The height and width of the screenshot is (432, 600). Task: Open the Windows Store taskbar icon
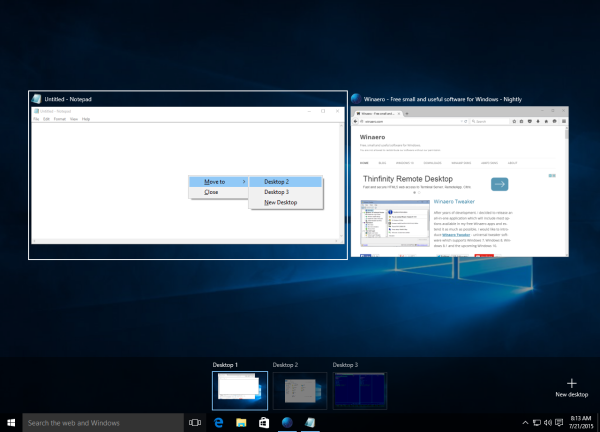click(264, 422)
